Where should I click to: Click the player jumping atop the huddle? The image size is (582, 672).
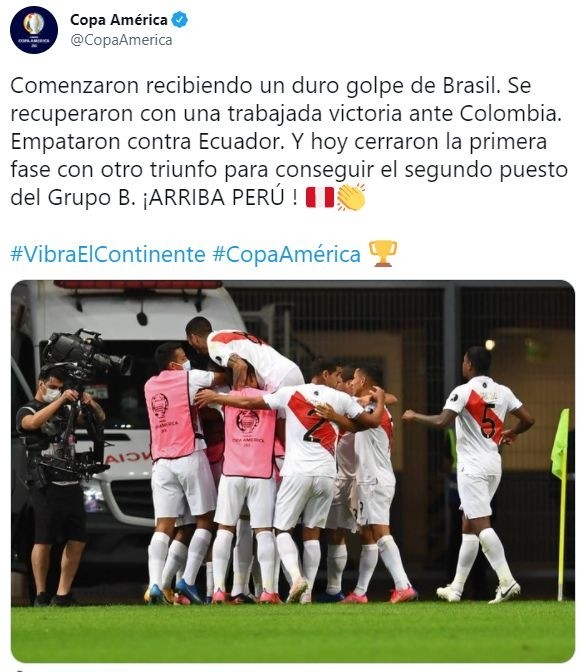[x=244, y=354]
